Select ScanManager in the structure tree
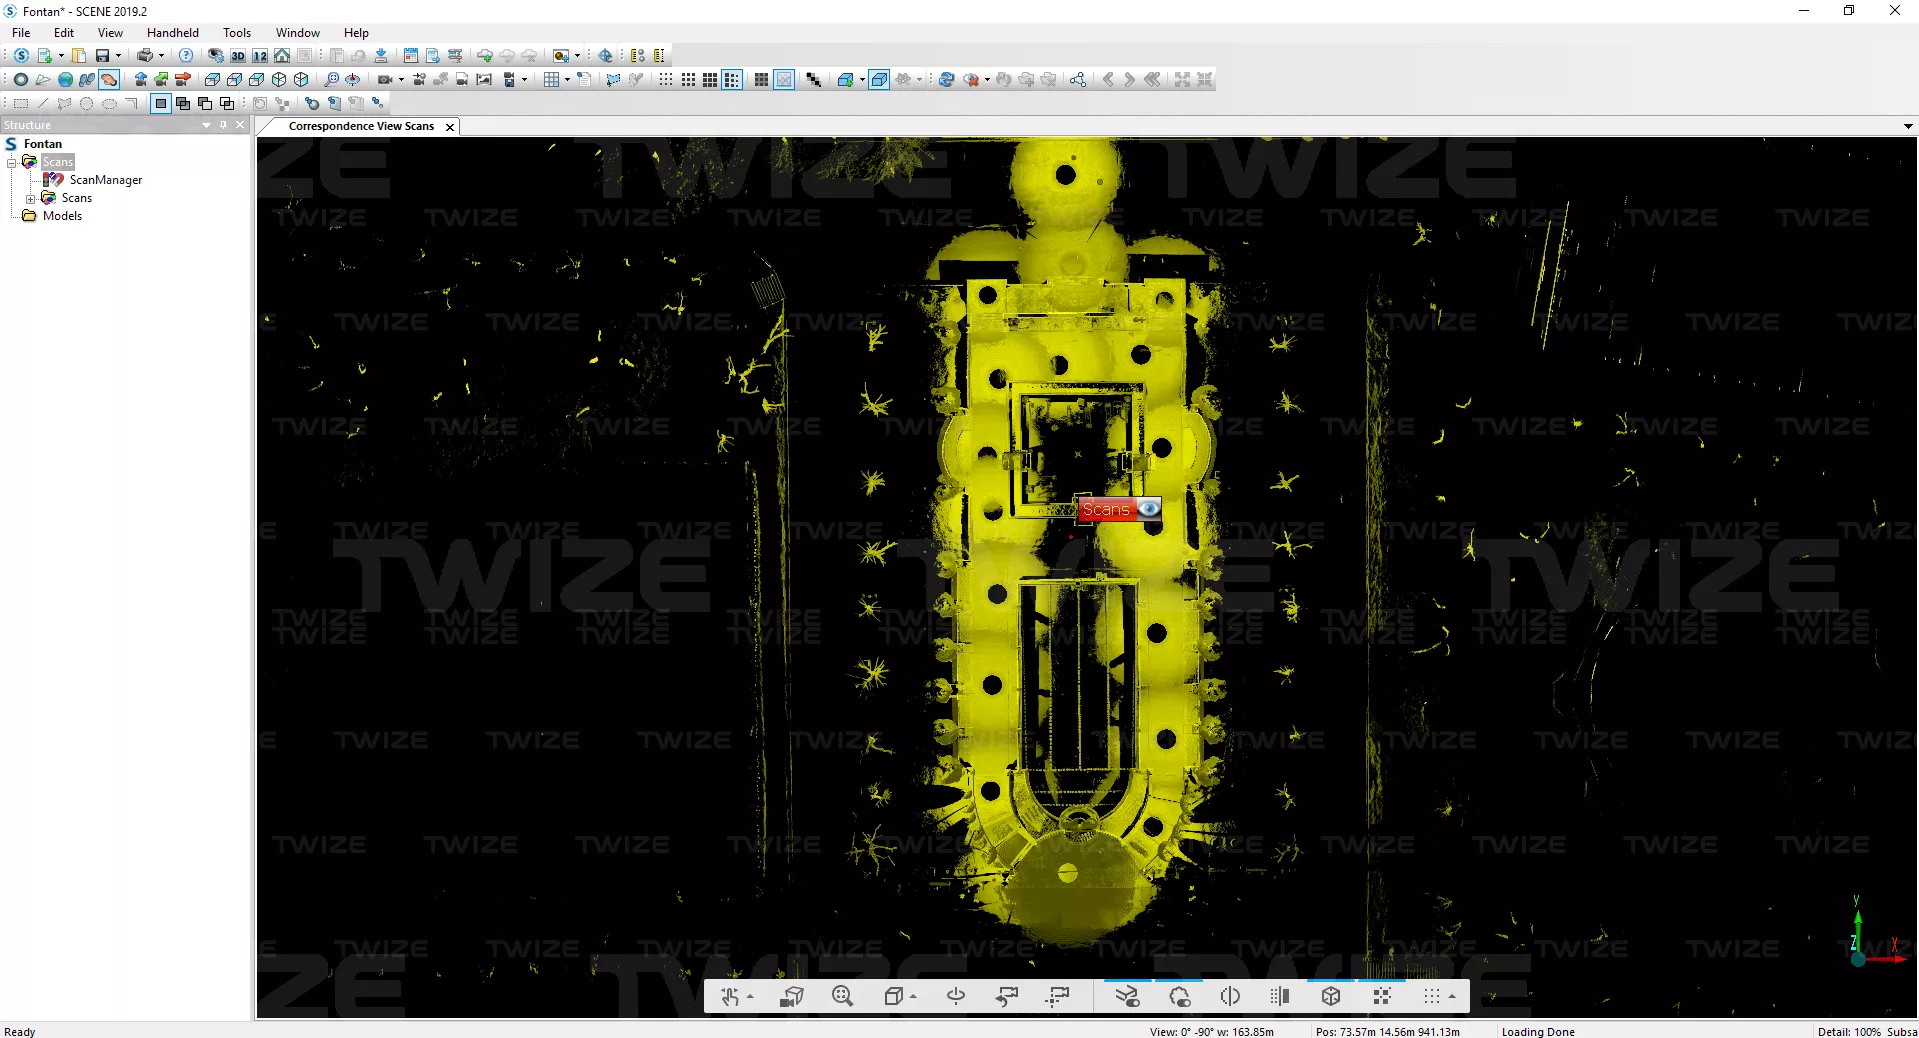Image resolution: width=1919 pixels, height=1038 pixels. 106,180
